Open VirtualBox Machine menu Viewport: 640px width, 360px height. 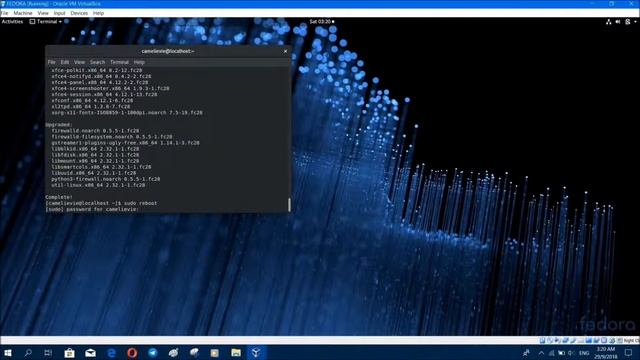coord(22,13)
